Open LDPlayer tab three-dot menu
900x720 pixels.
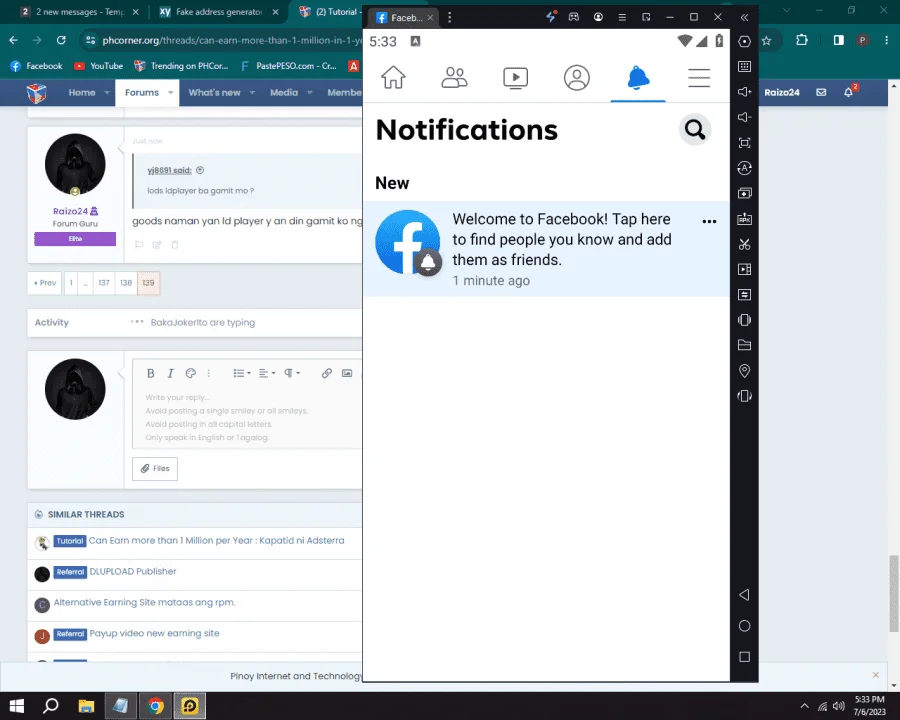(449, 18)
